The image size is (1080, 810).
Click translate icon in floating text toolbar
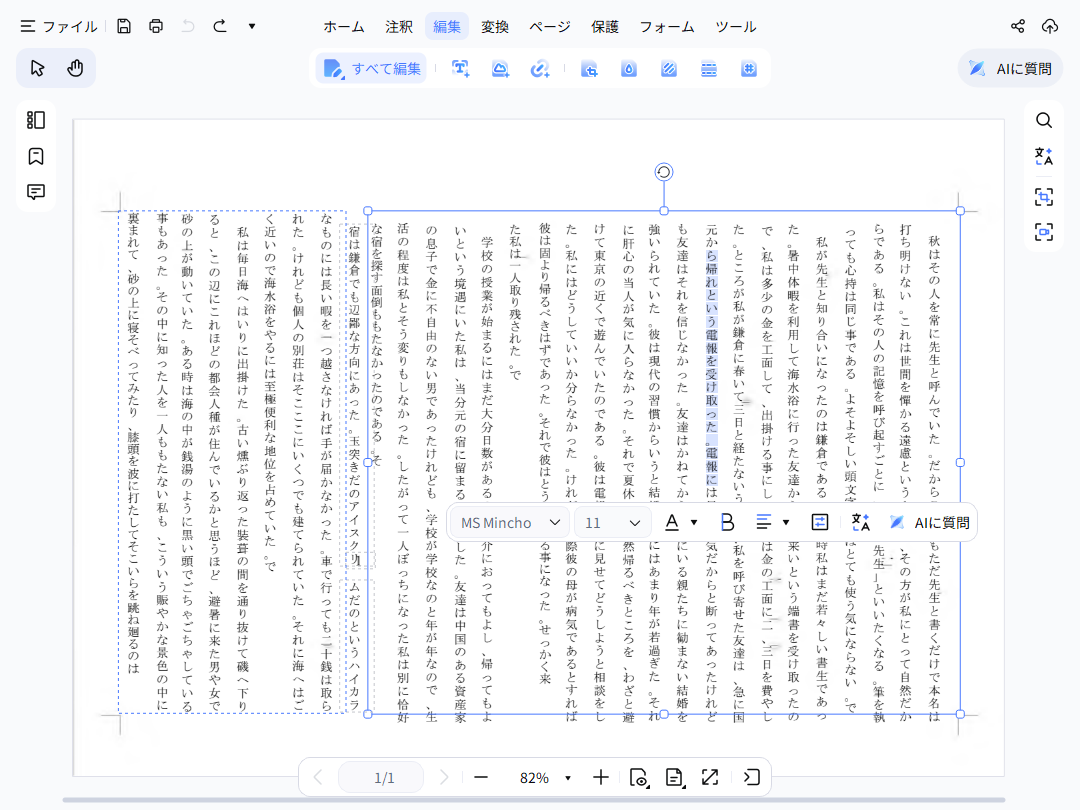pyautogui.click(x=860, y=523)
